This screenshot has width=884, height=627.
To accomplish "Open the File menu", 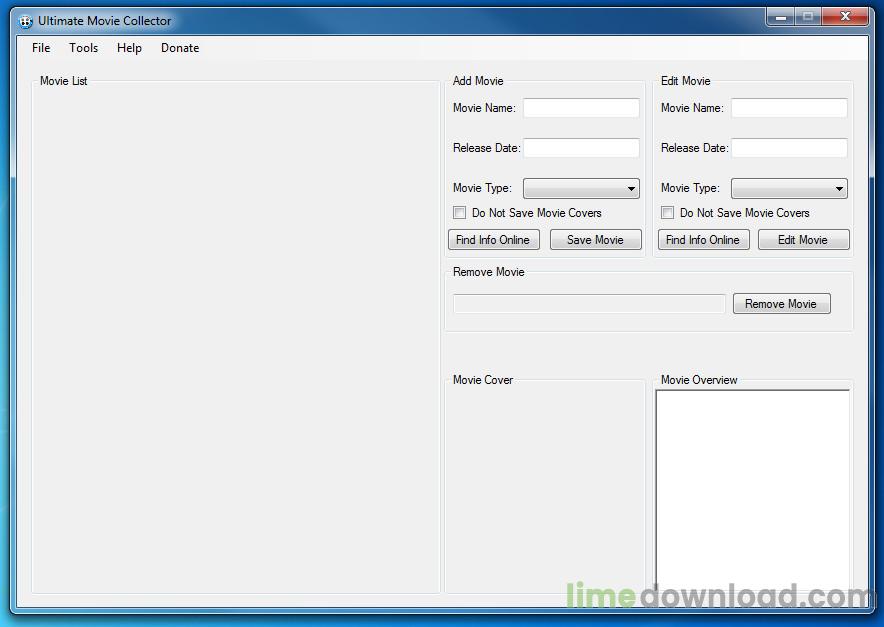I will [41, 48].
